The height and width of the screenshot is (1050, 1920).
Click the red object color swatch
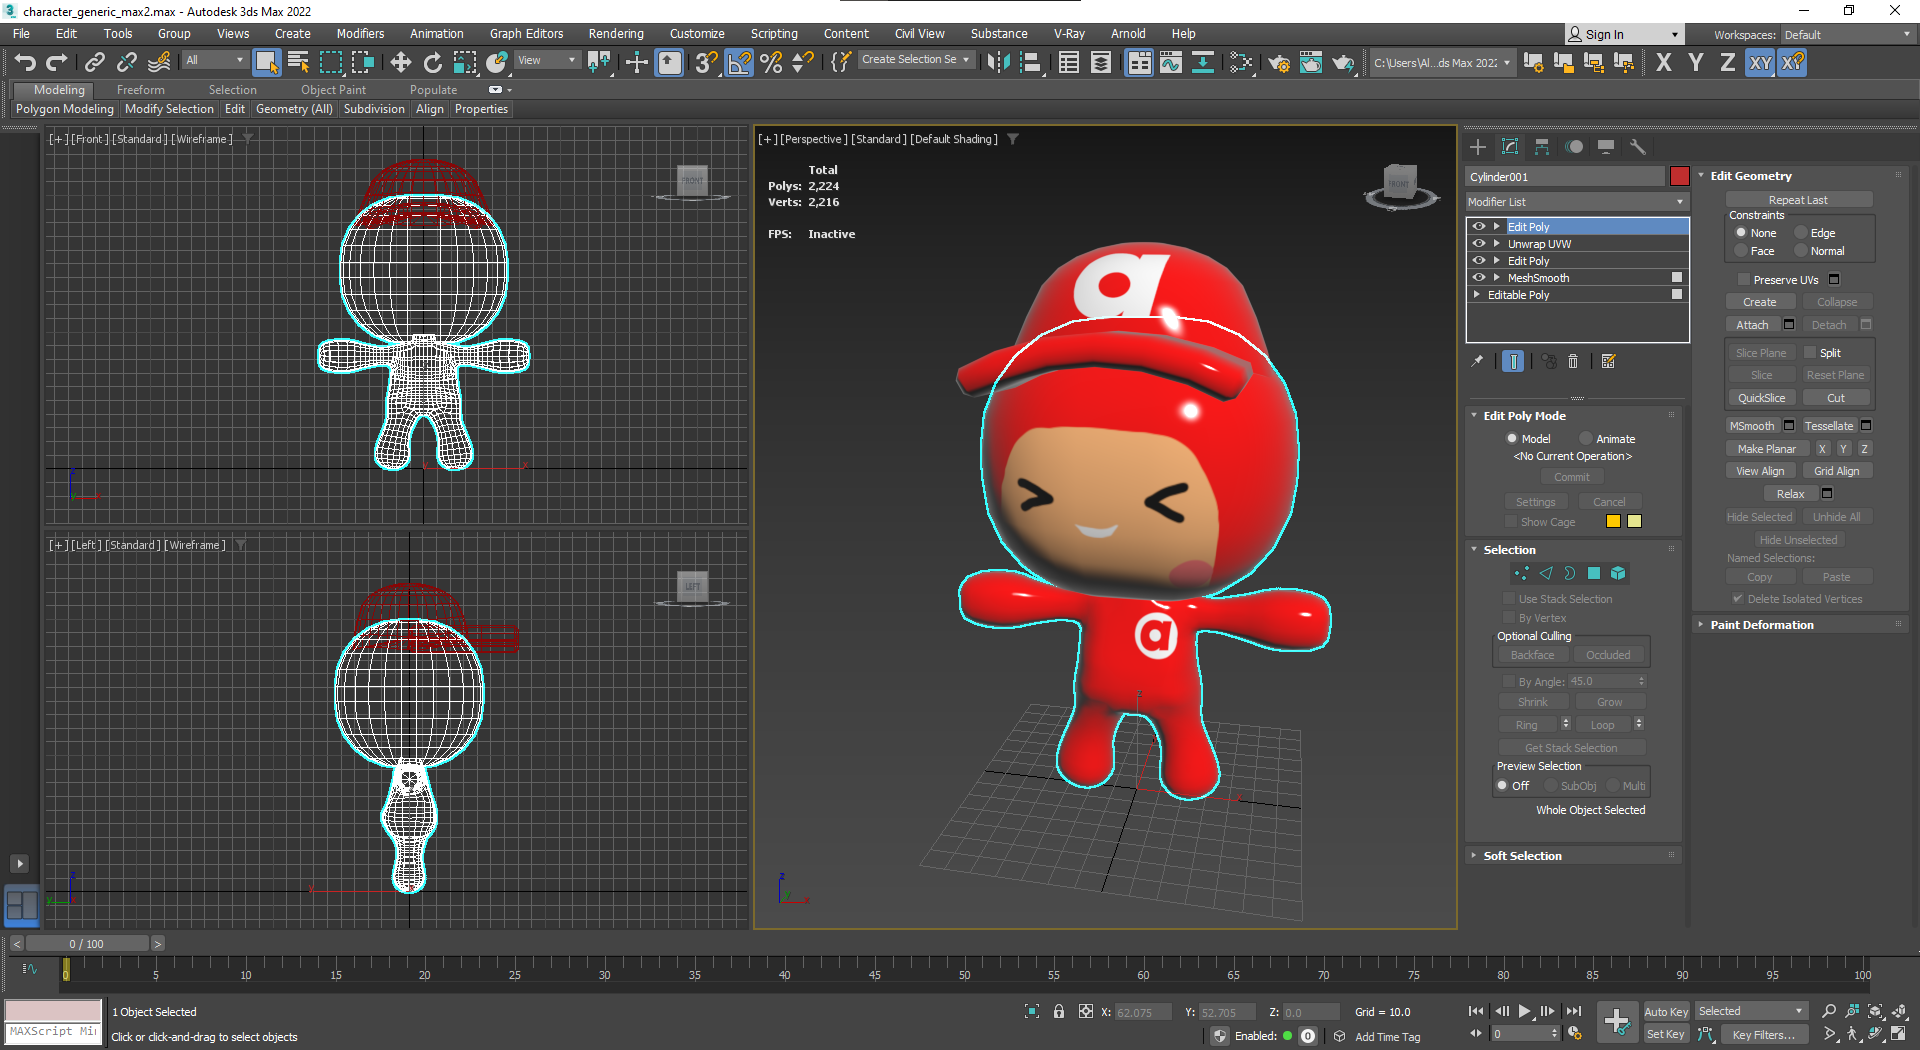click(x=1679, y=177)
